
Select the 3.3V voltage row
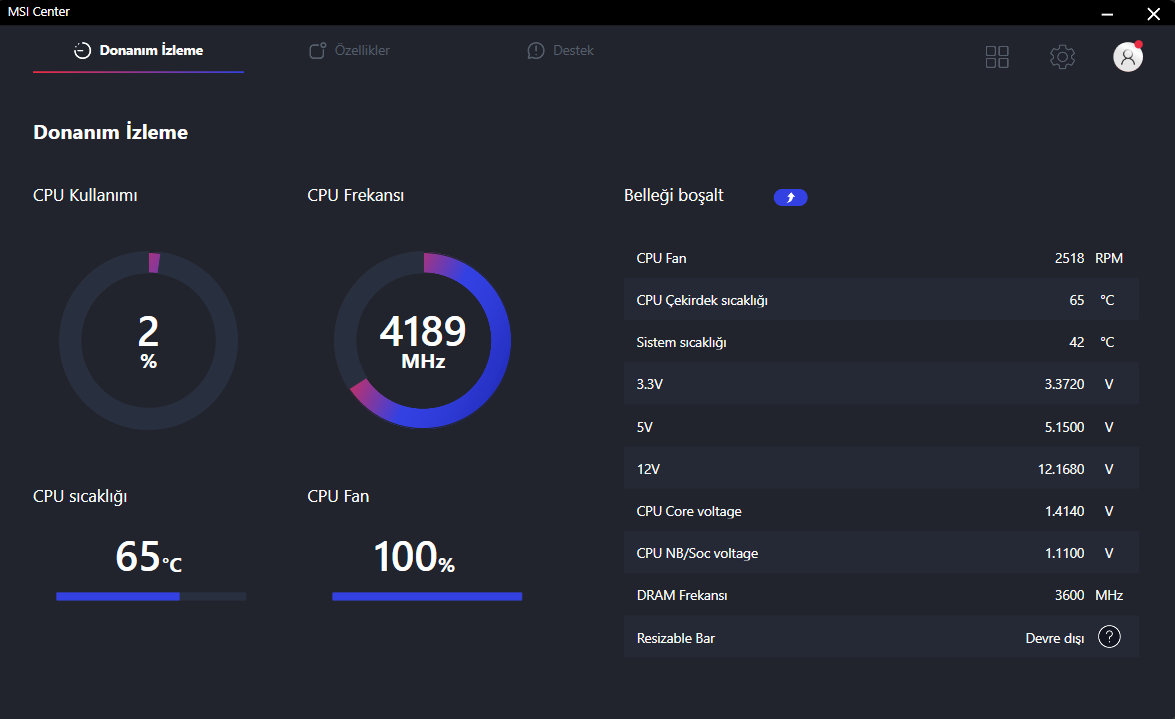pos(881,384)
